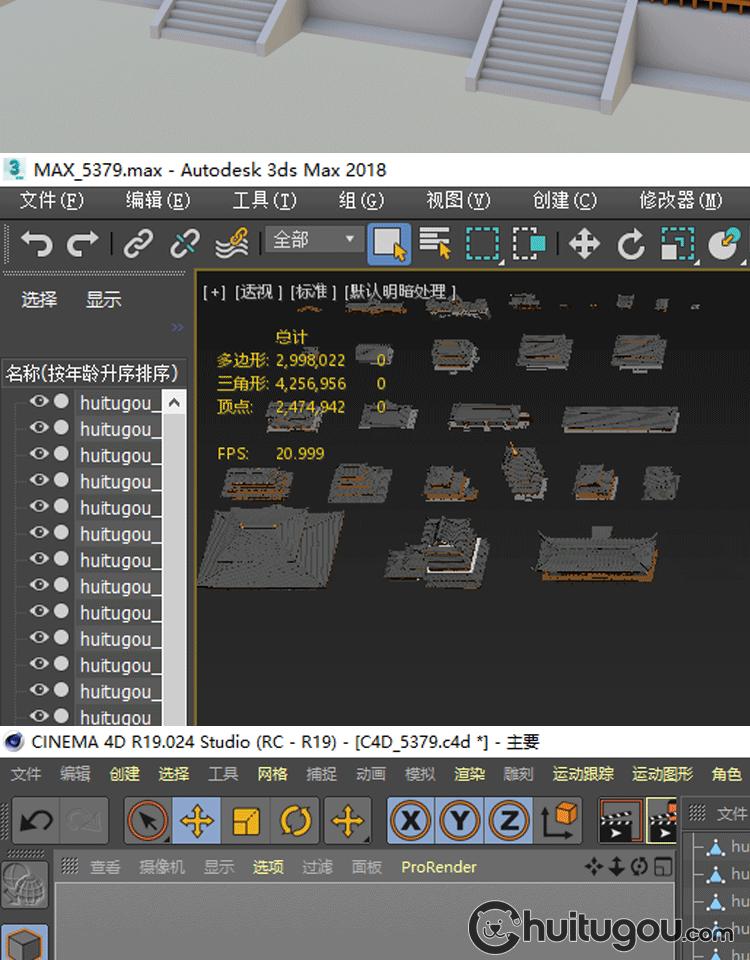The width and height of the screenshot is (750, 960).
Task: Open the 修改器(M) menu in 3ds Max
Action: coord(680,200)
